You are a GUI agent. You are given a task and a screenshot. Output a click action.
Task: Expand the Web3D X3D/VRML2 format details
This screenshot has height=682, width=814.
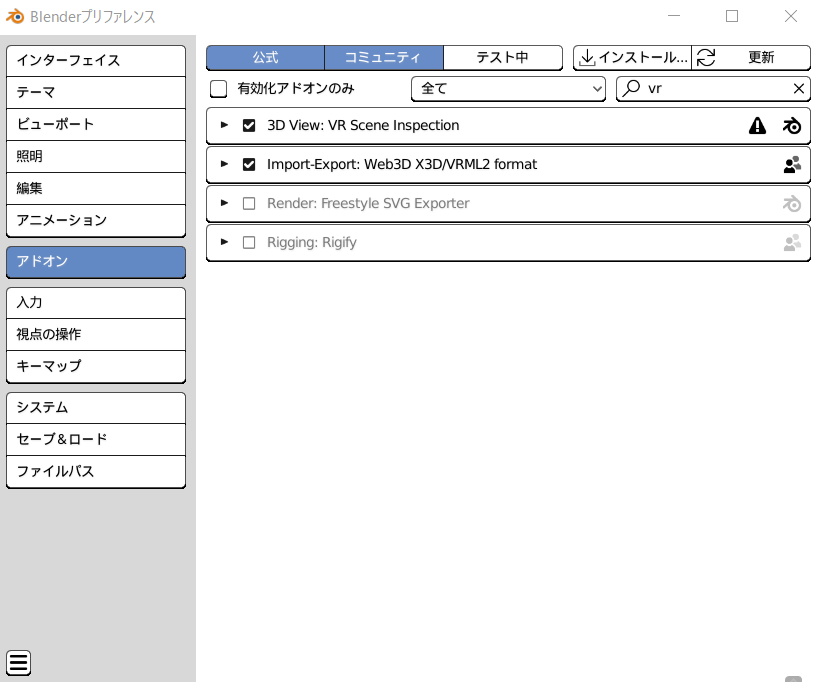point(224,164)
